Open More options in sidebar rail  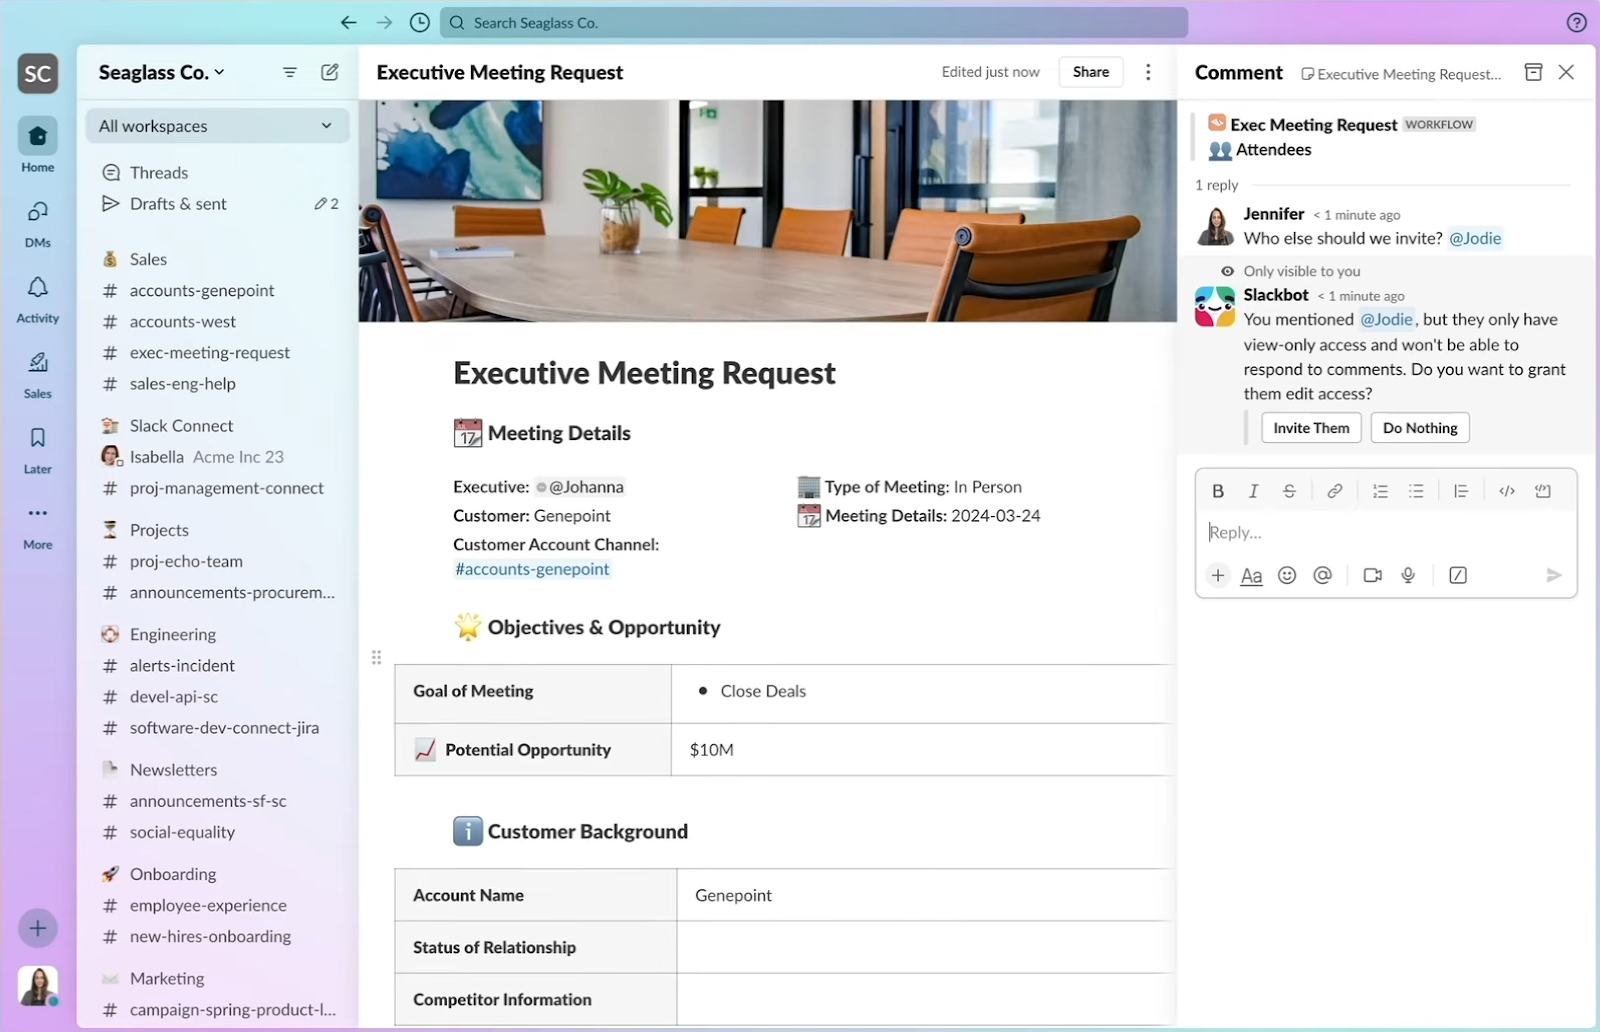(37, 525)
